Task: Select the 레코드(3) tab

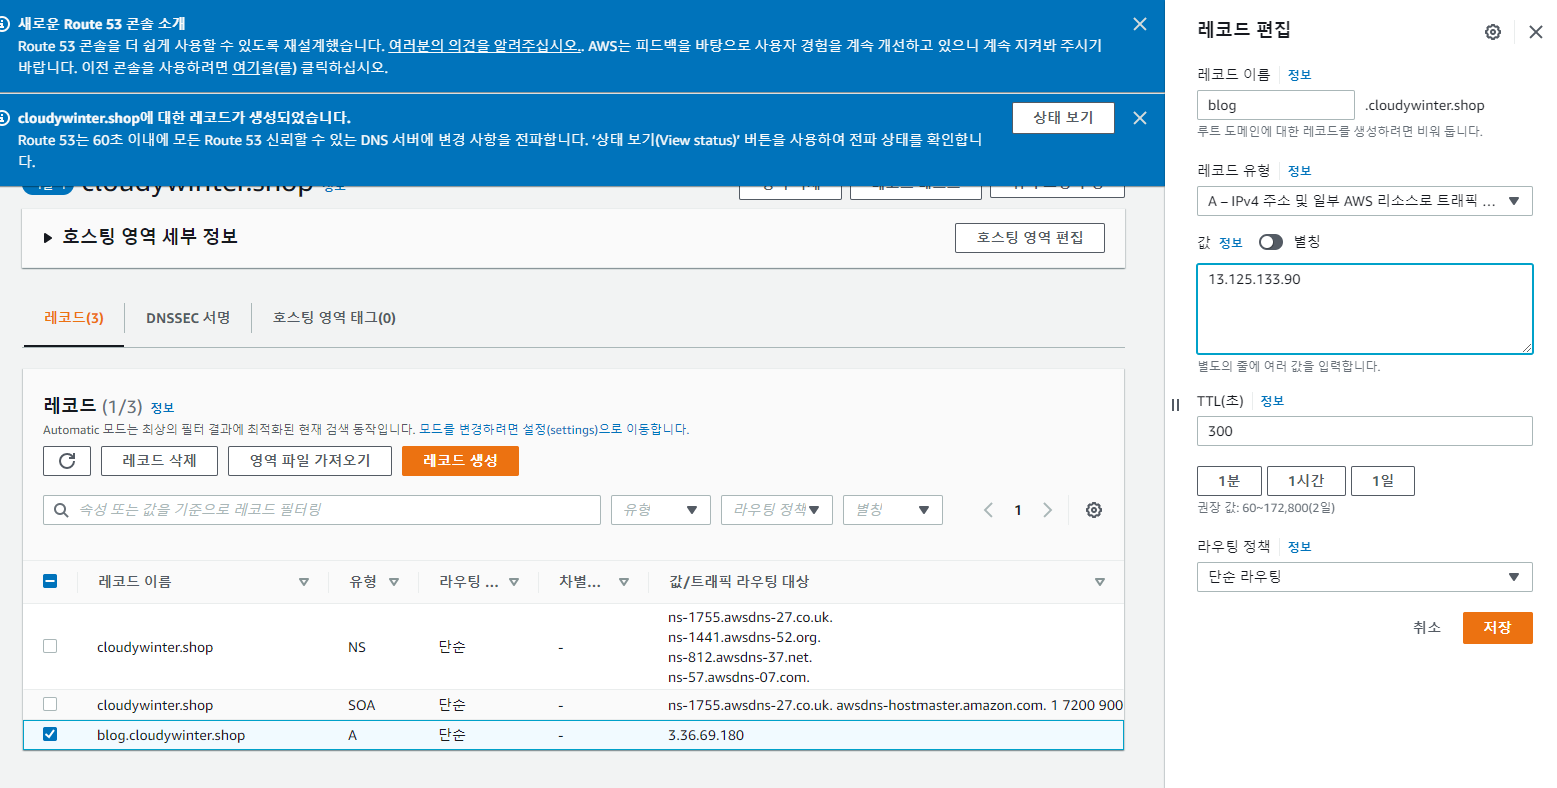Action: point(74,318)
